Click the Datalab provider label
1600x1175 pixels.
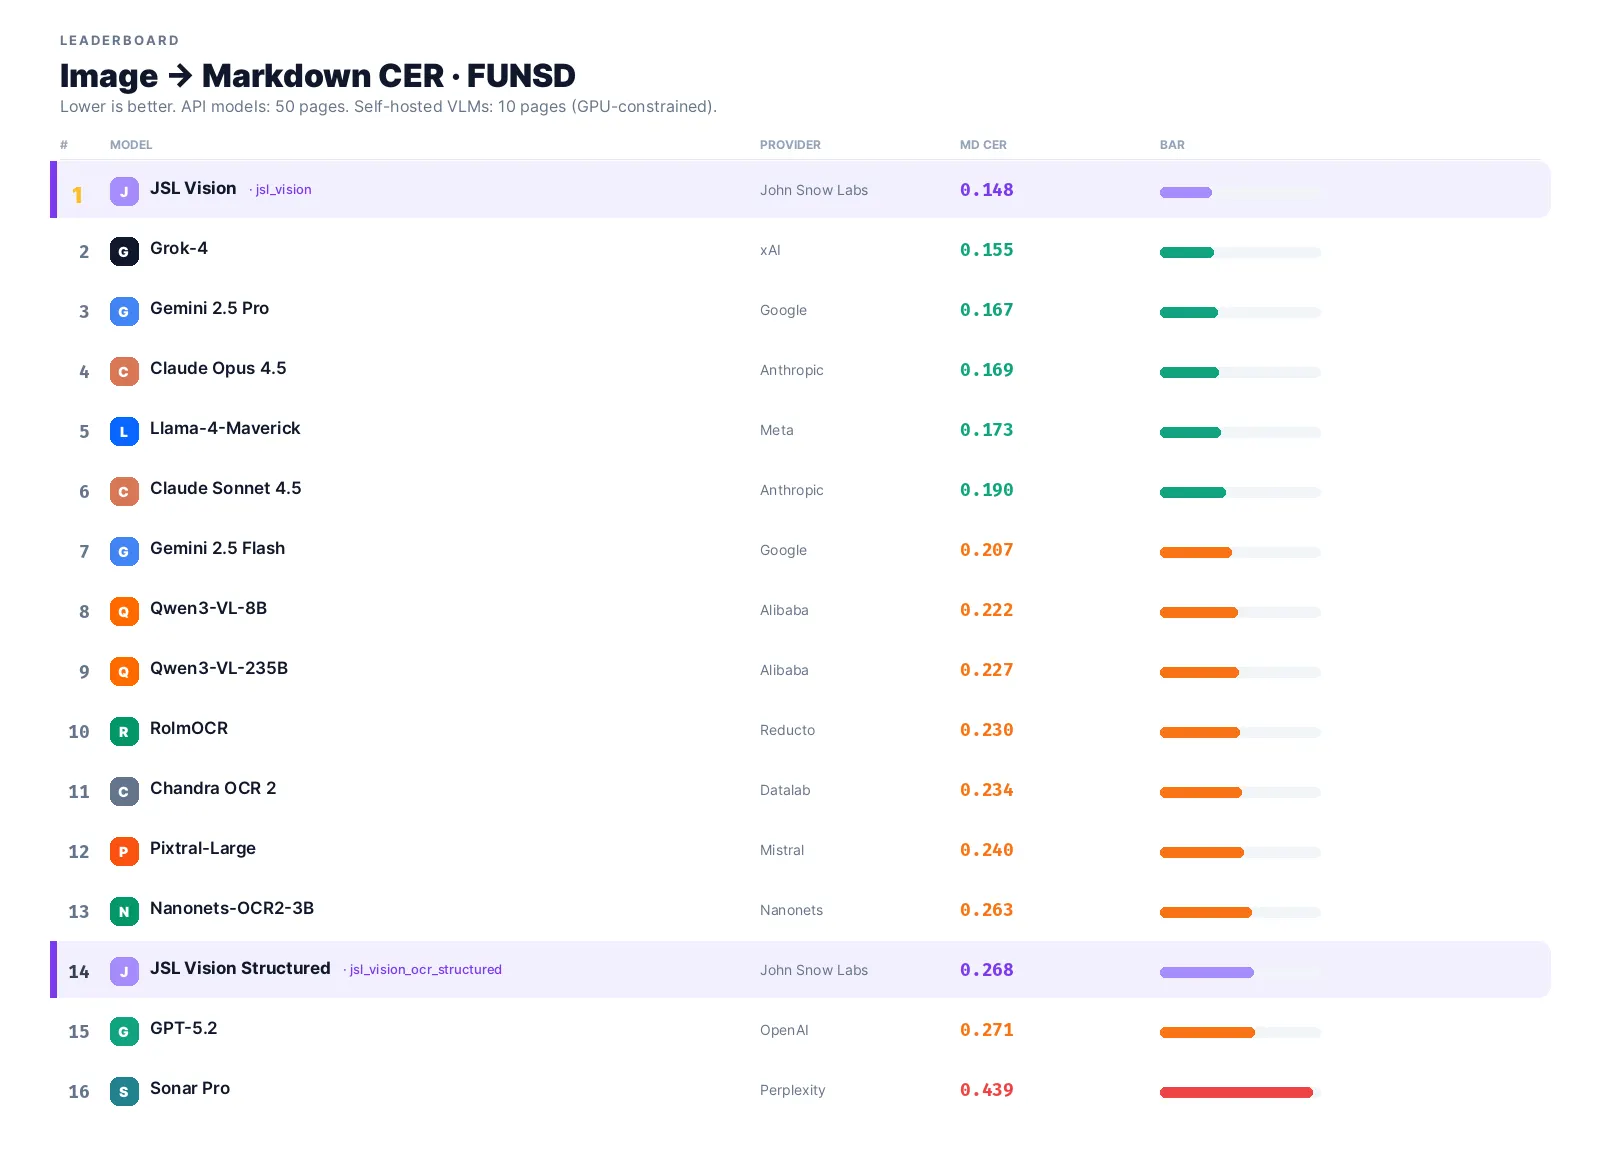785,790
